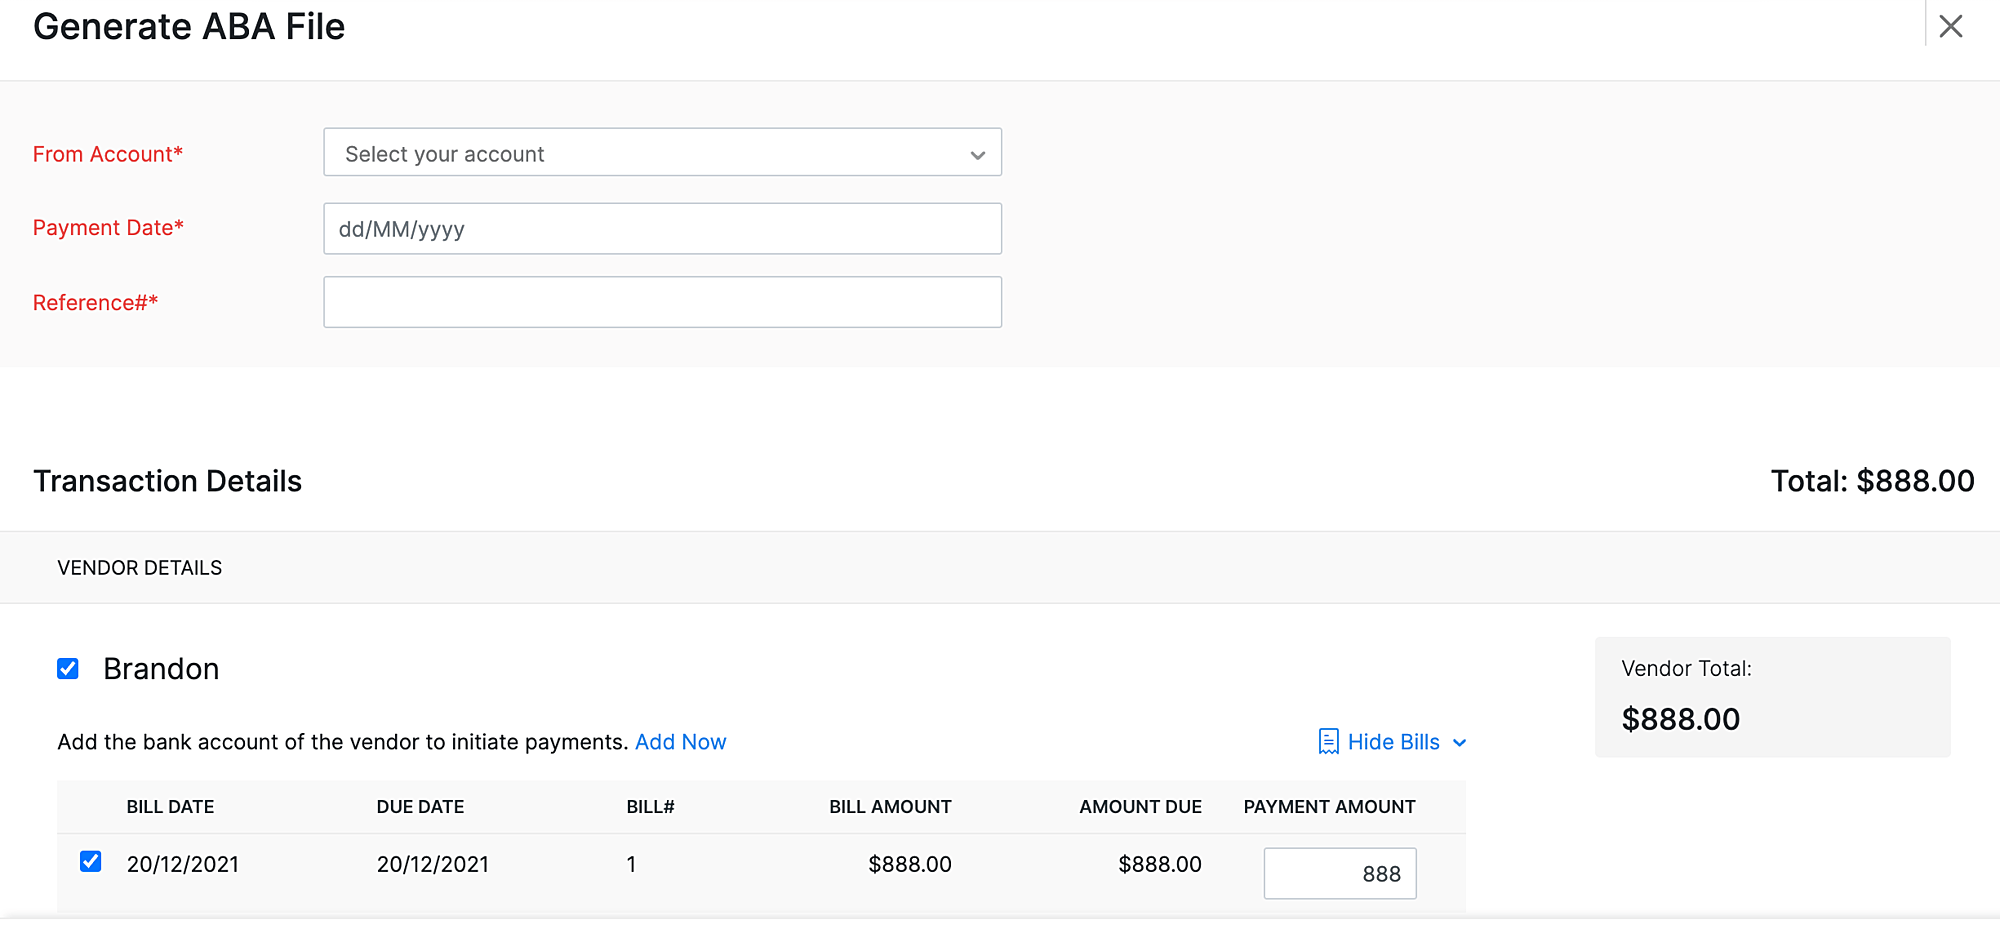Click the AMOUNT DUE column header
This screenshot has height=929, width=2000.
pos(1139,807)
